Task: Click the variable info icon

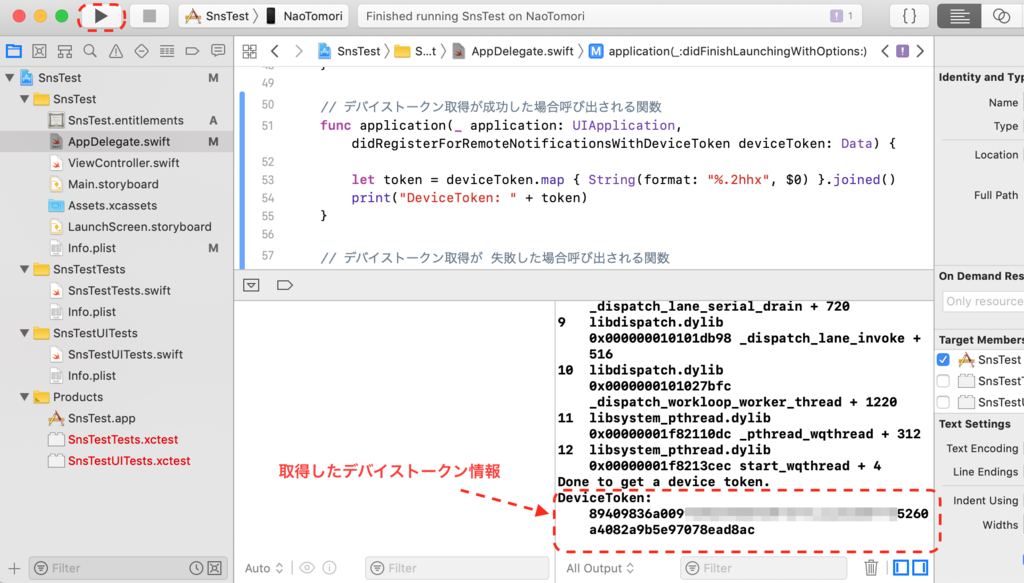Action: pyautogui.click(x=330, y=568)
